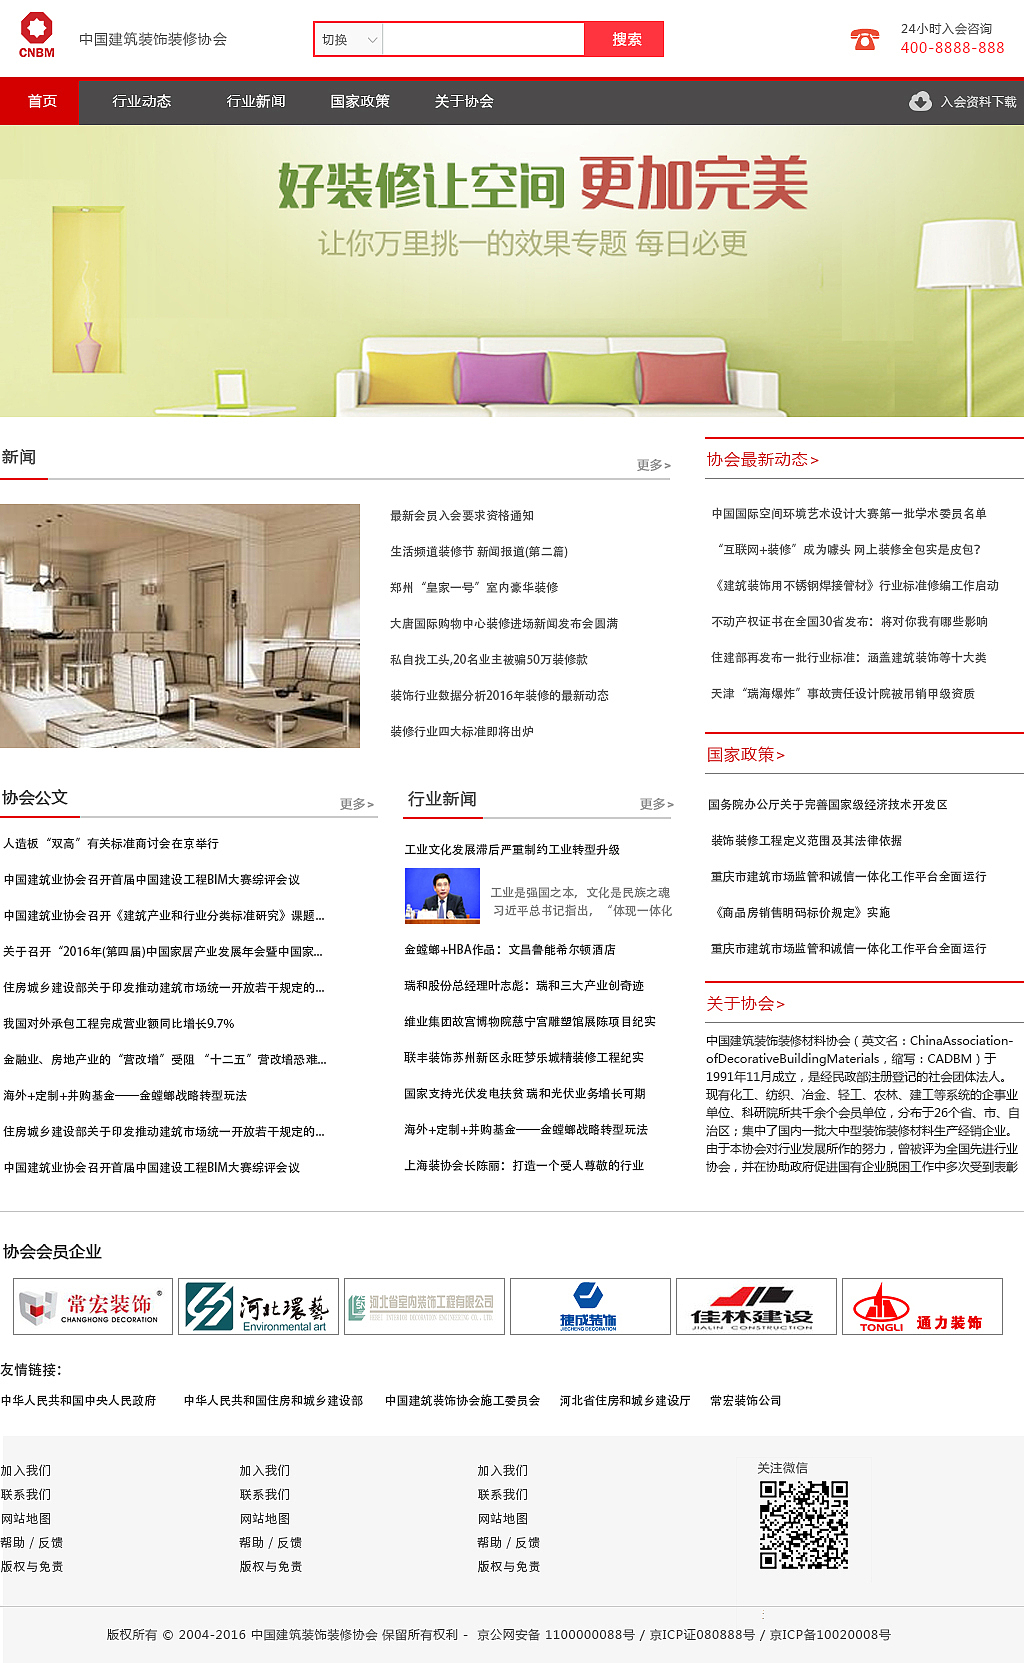The image size is (1024, 1663).
Task: Click the WeChat QR code image
Action: click(804, 1525)
